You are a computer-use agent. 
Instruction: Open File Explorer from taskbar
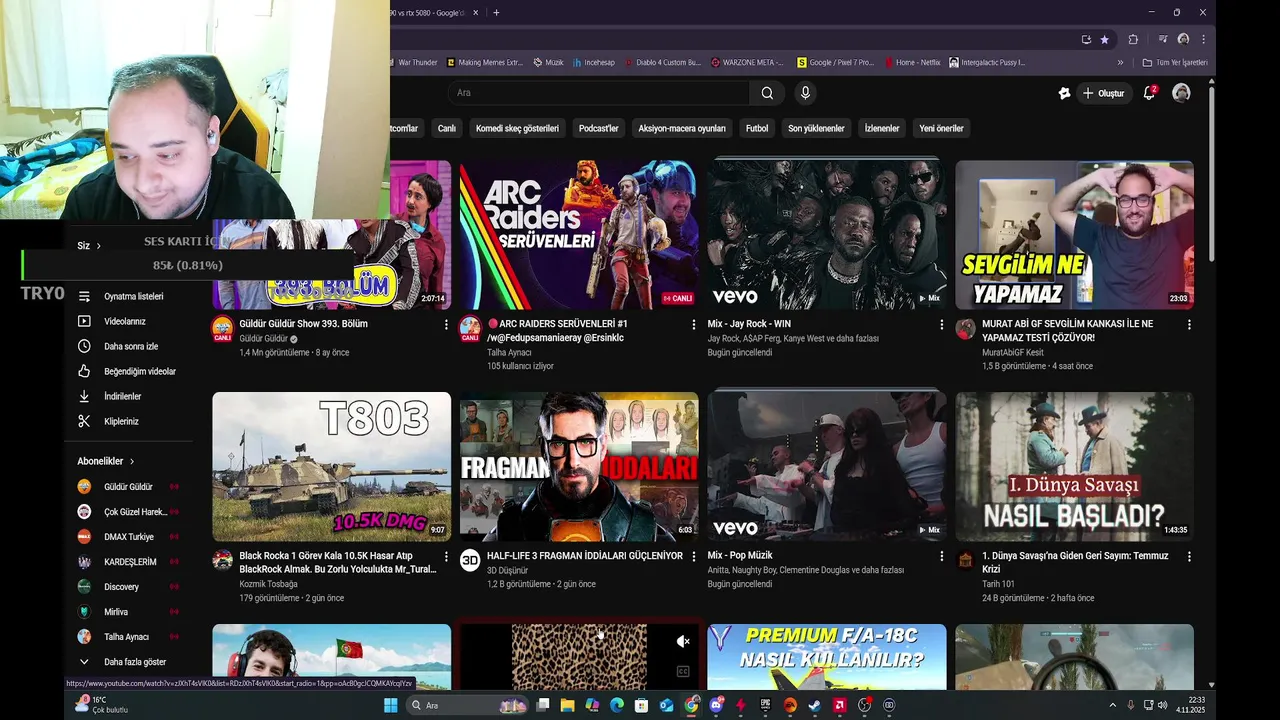(x=567, y=705)
